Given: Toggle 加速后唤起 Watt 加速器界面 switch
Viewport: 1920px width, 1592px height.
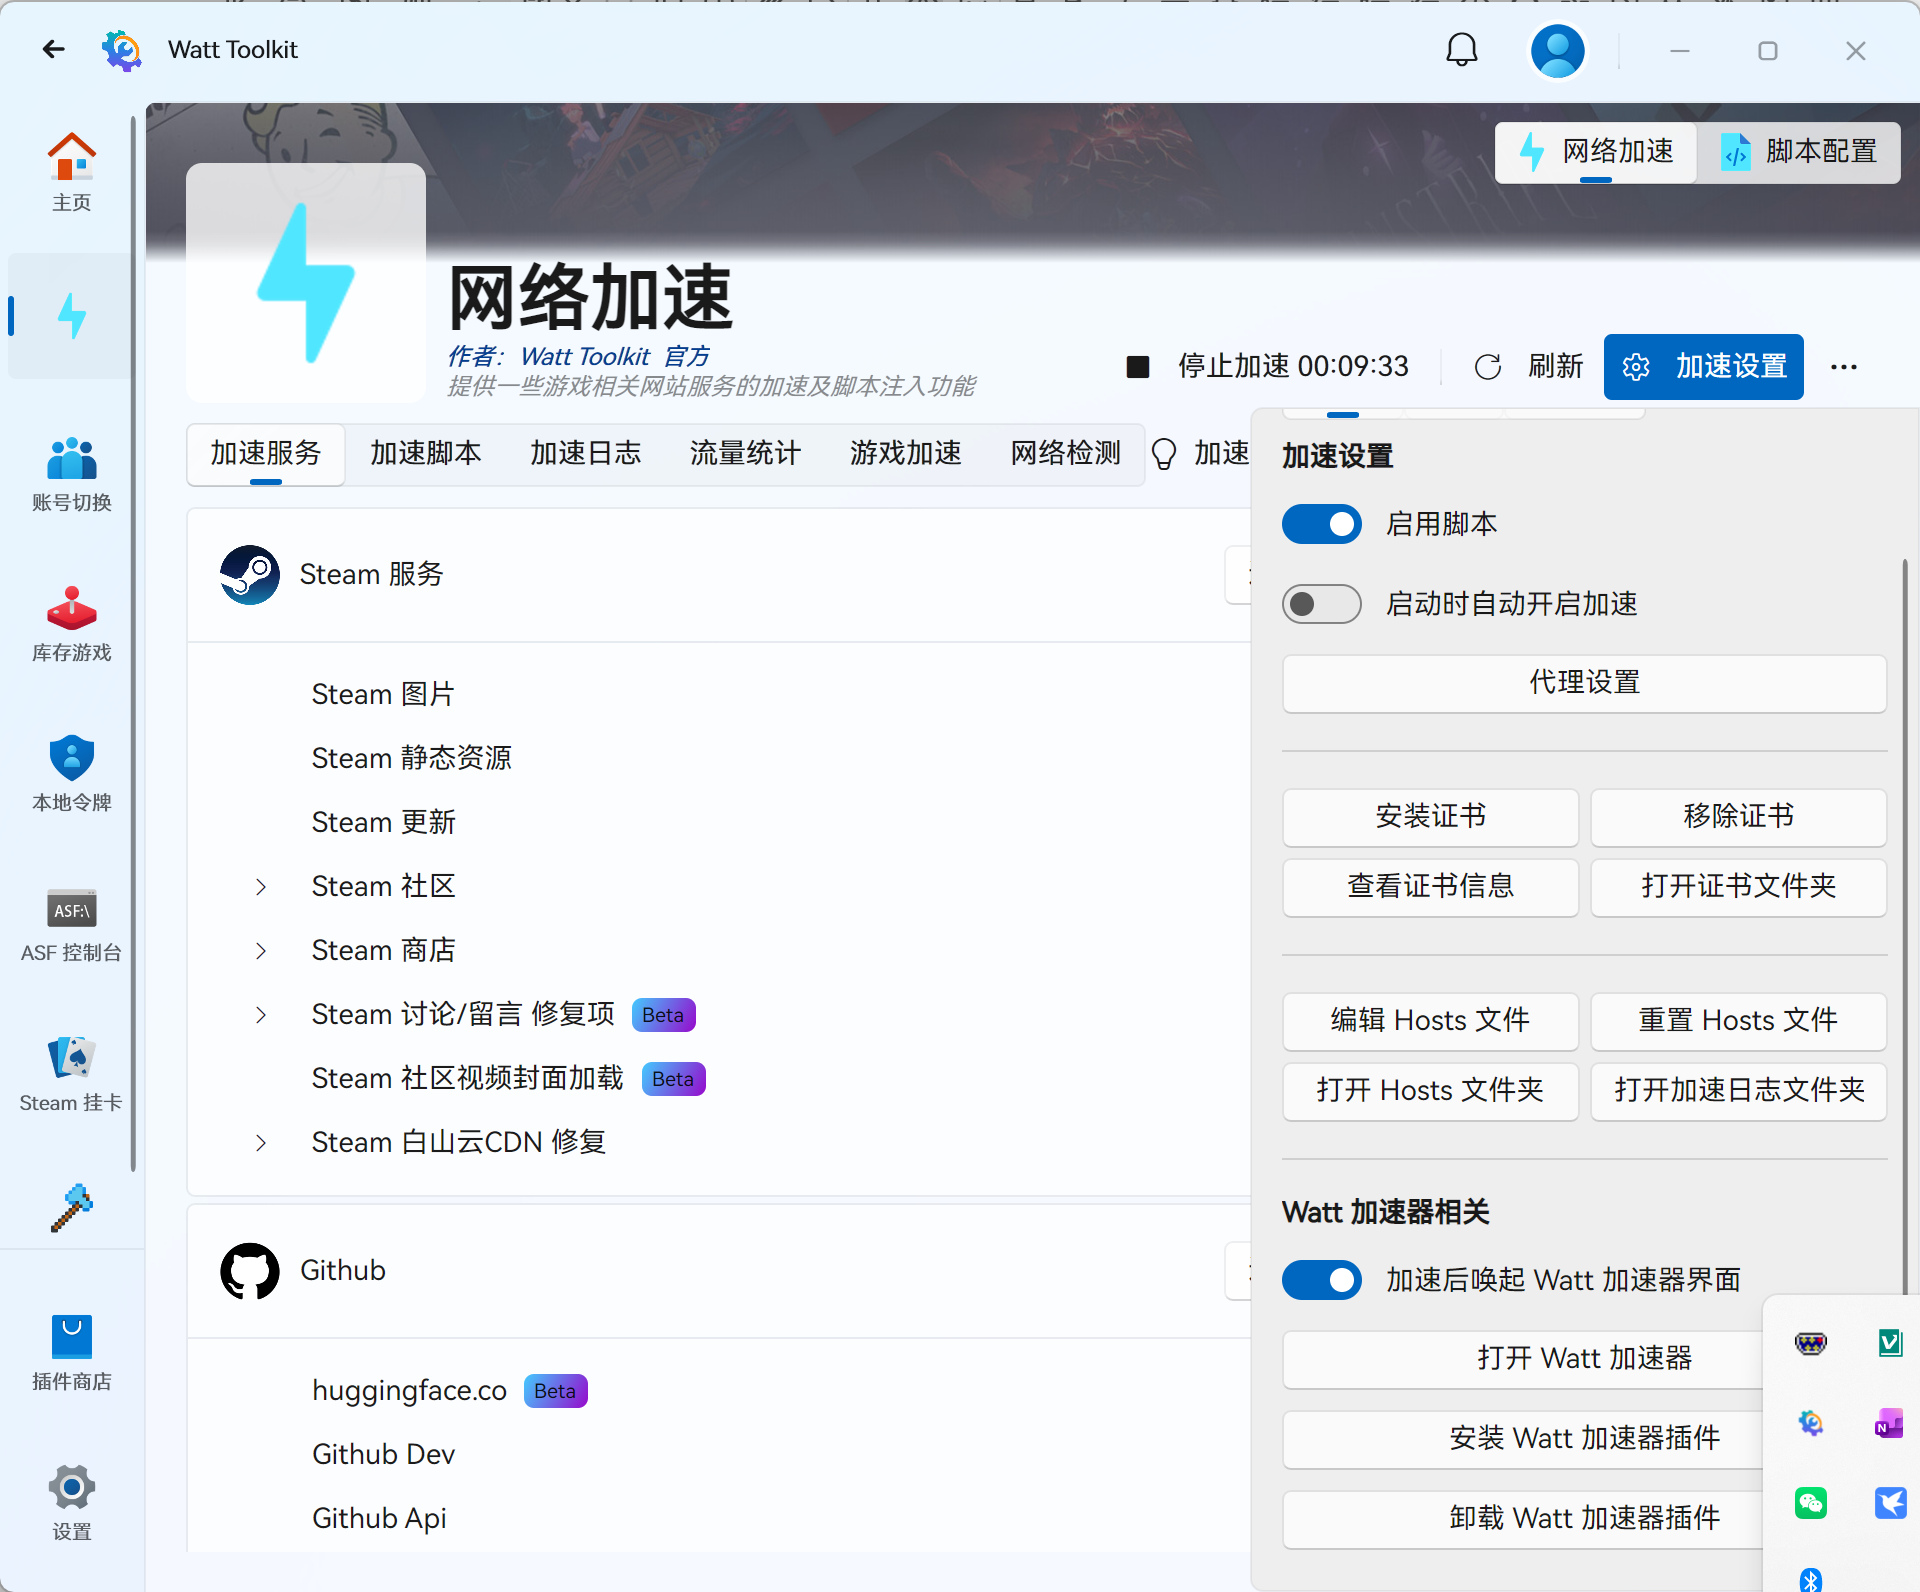Looking at the screenshot, I should pyautogui.click(x=1321, y=1280).
